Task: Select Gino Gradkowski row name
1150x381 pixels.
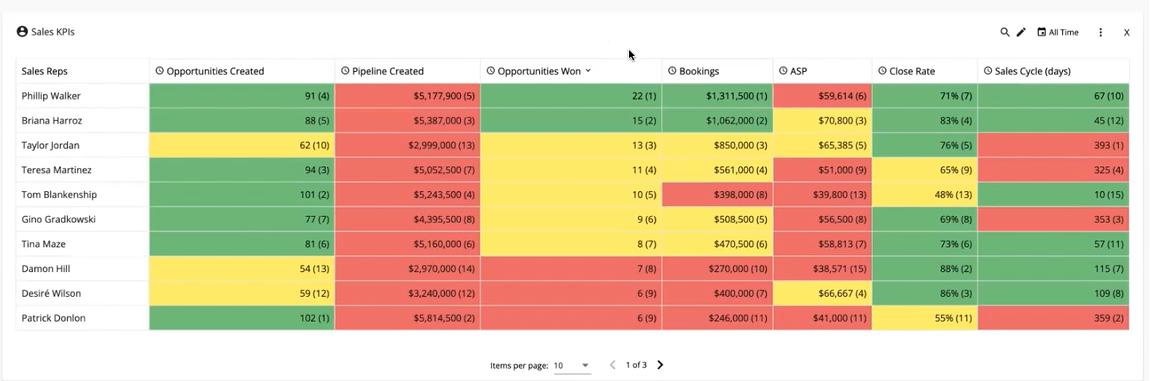Action: pos(59,219)
